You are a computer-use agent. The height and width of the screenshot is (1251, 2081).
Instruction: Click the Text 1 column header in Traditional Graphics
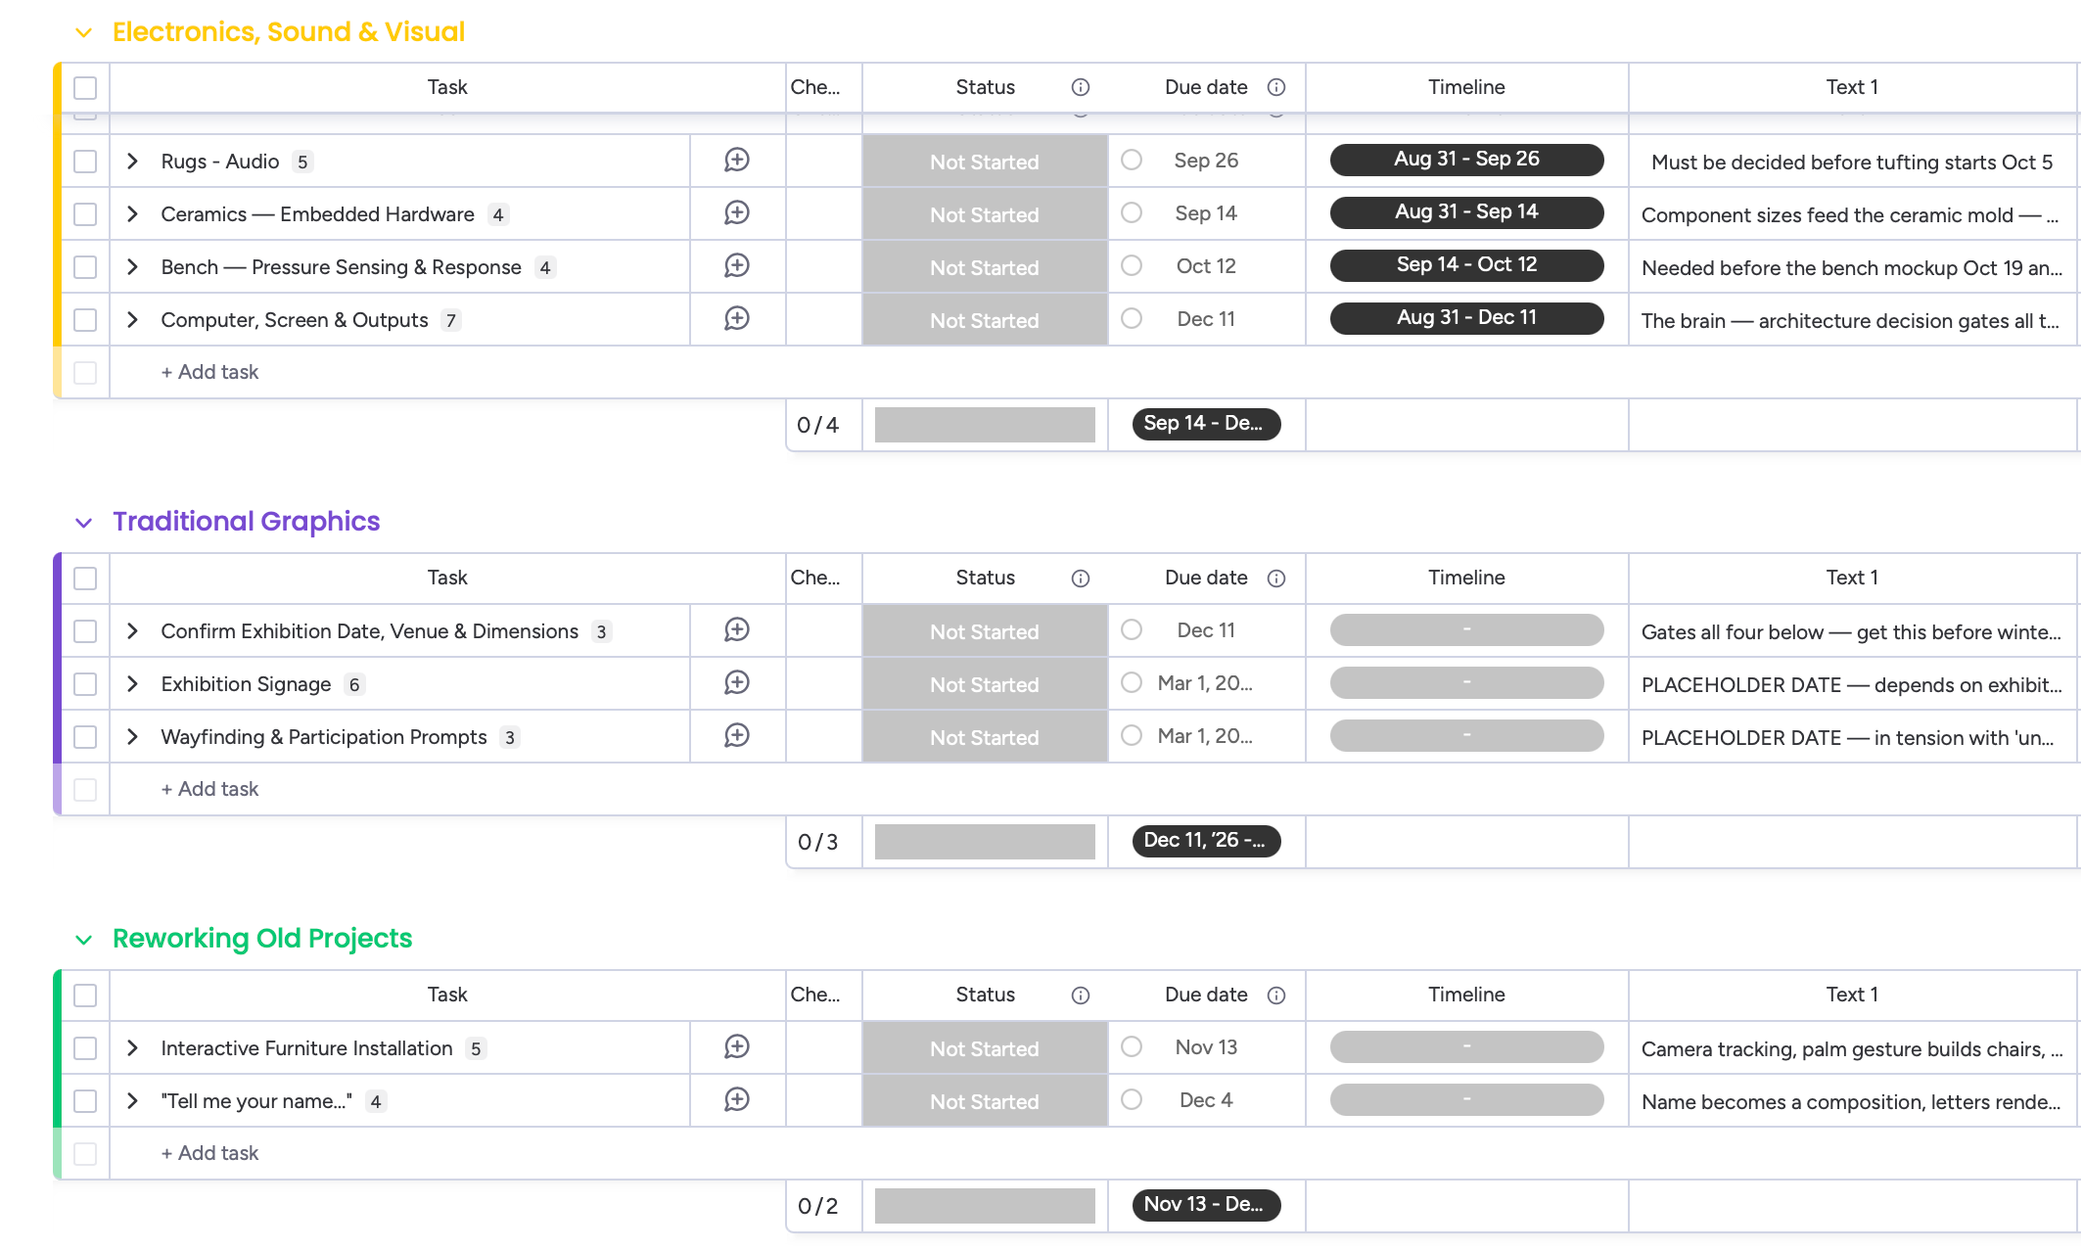[x=1852, y=578]
